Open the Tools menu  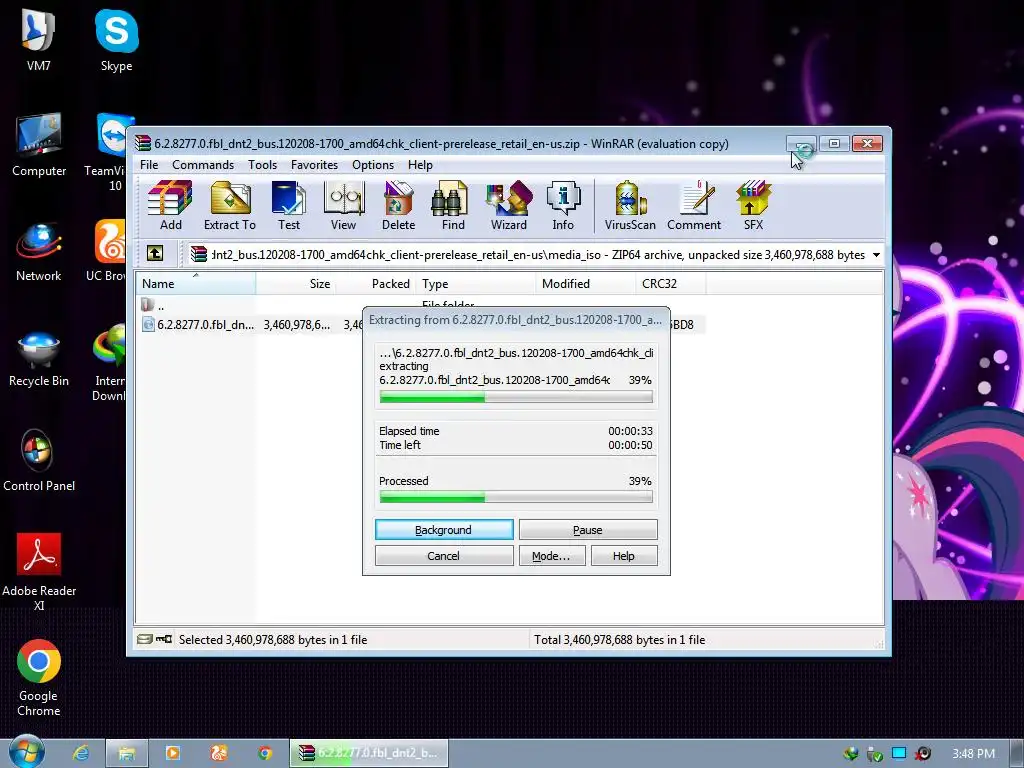(x=263, y=165)
